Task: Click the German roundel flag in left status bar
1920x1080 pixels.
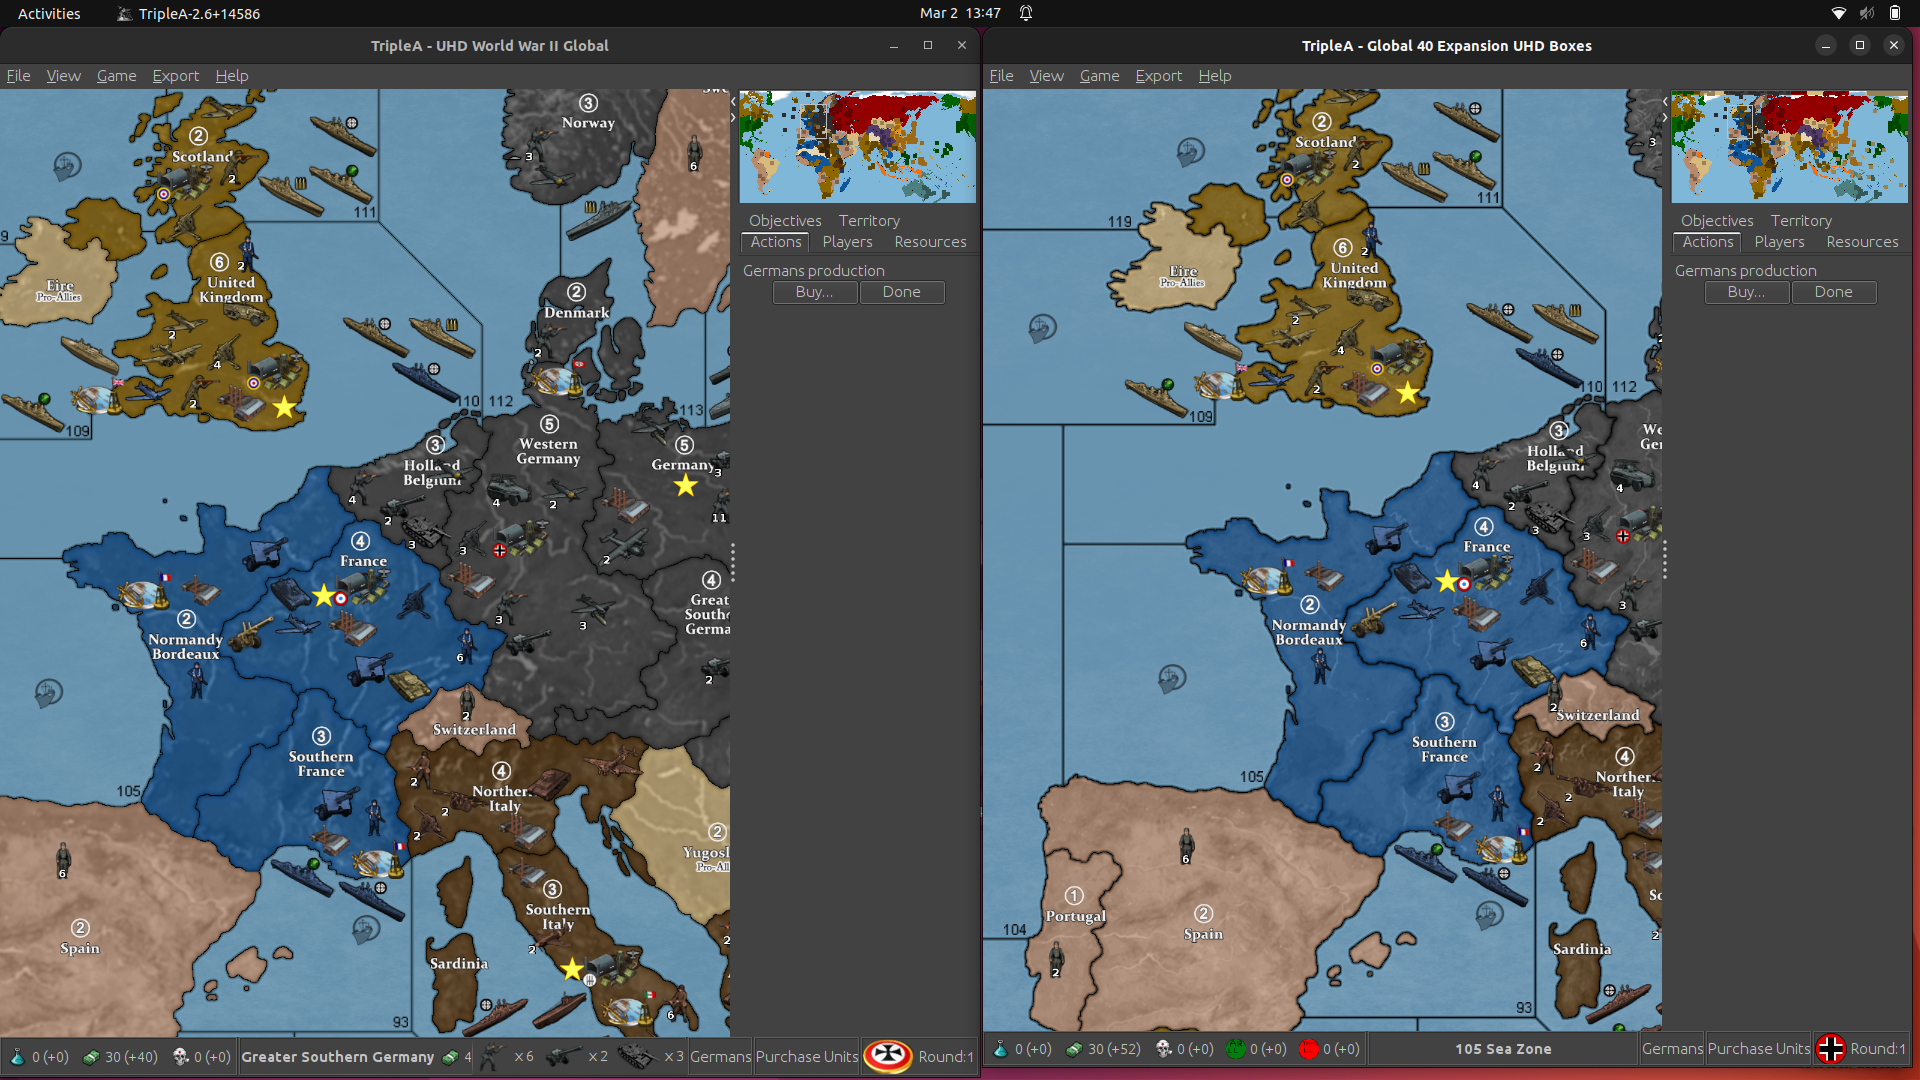Action: [x=888, y=1056]
